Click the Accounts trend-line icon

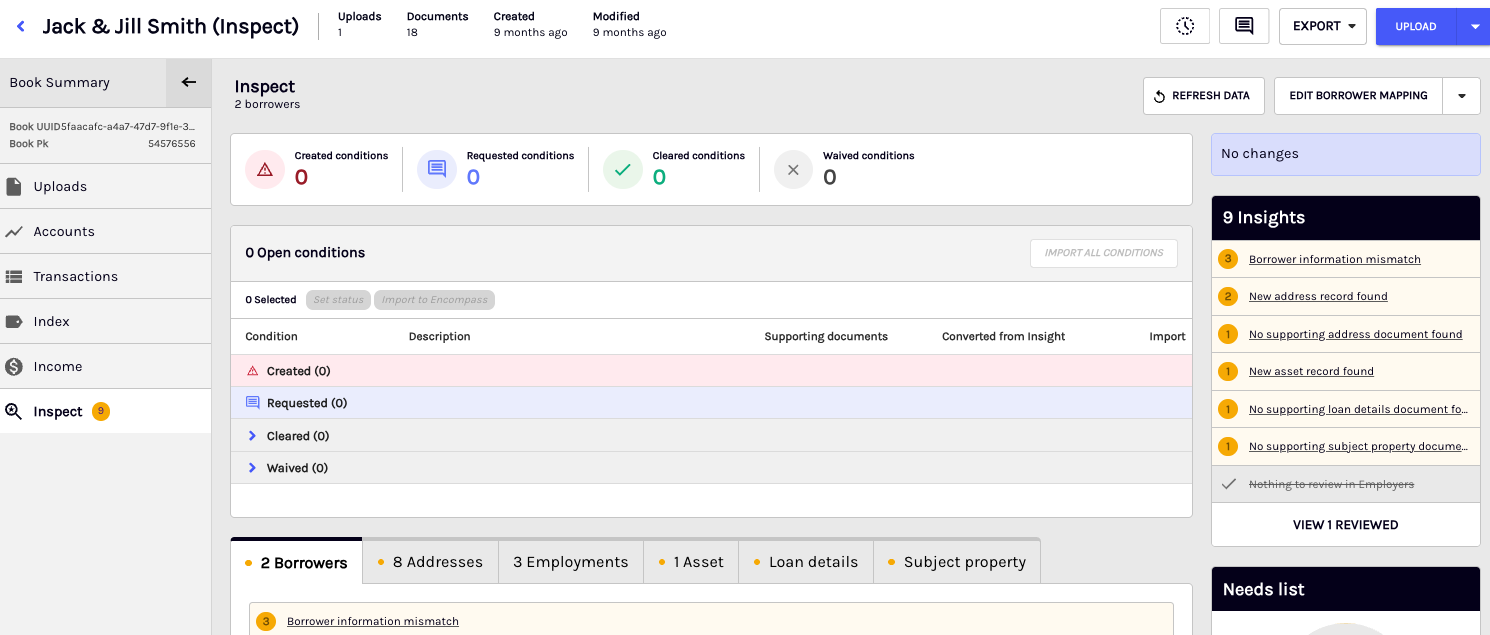click(x=14, y=232)
